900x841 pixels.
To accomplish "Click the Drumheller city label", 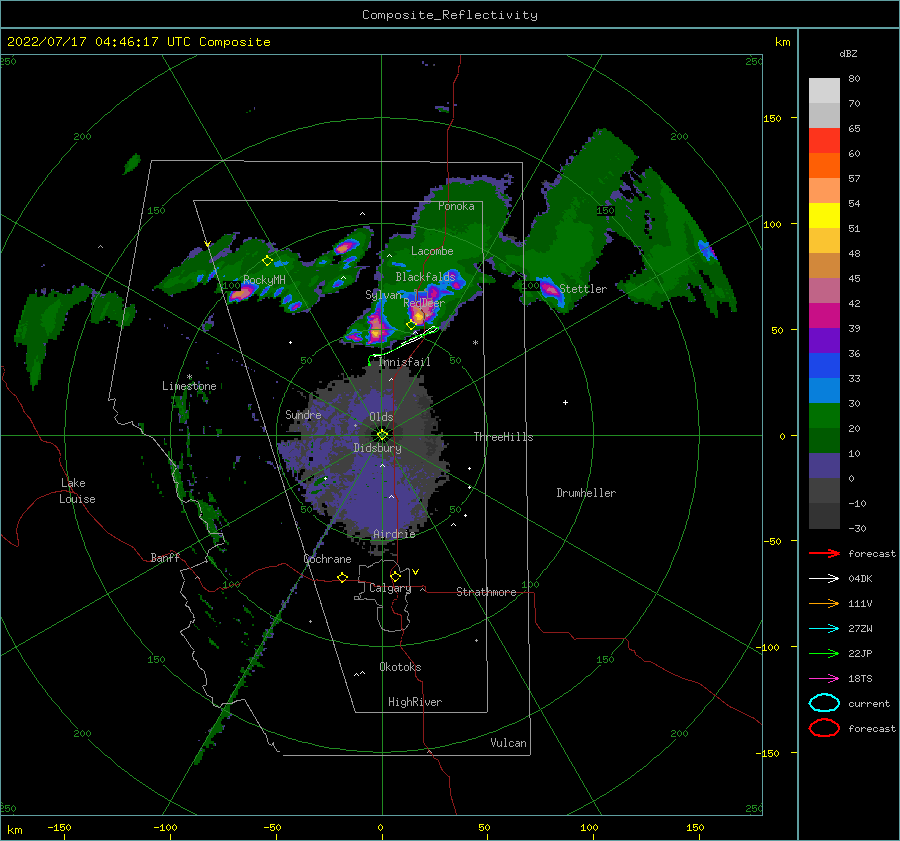I will point(586,493).
